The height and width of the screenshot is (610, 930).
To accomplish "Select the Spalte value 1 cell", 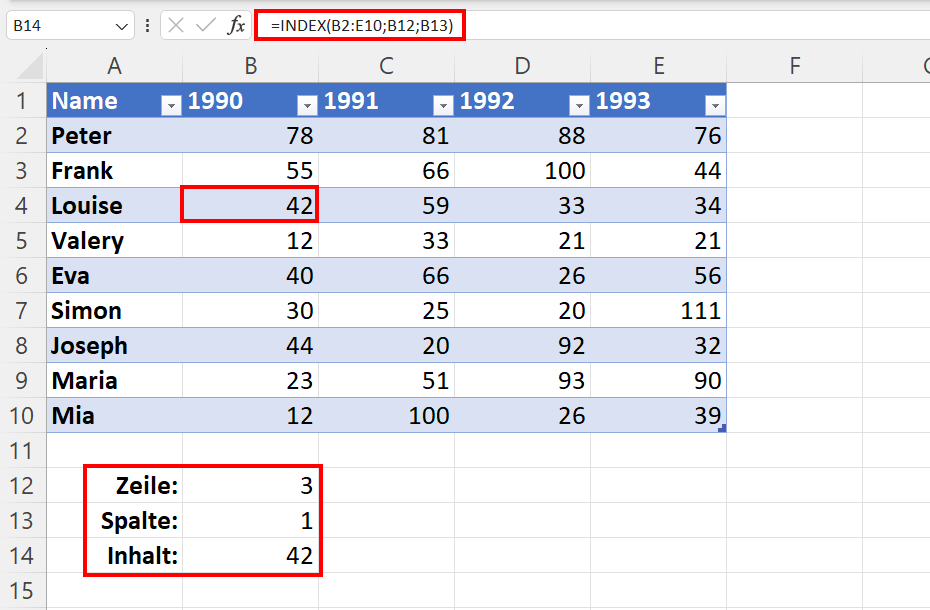I will 250,520.
